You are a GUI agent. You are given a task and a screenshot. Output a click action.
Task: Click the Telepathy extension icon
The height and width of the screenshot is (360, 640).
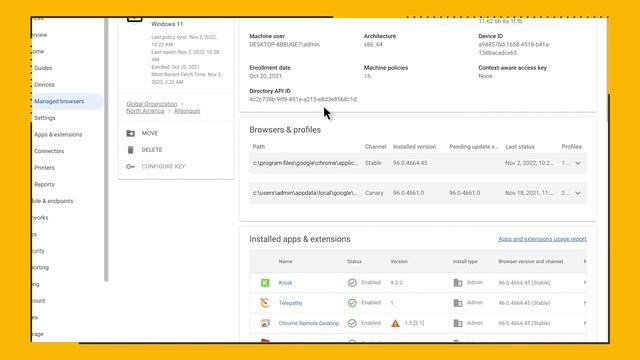click(x=265, y=303)
